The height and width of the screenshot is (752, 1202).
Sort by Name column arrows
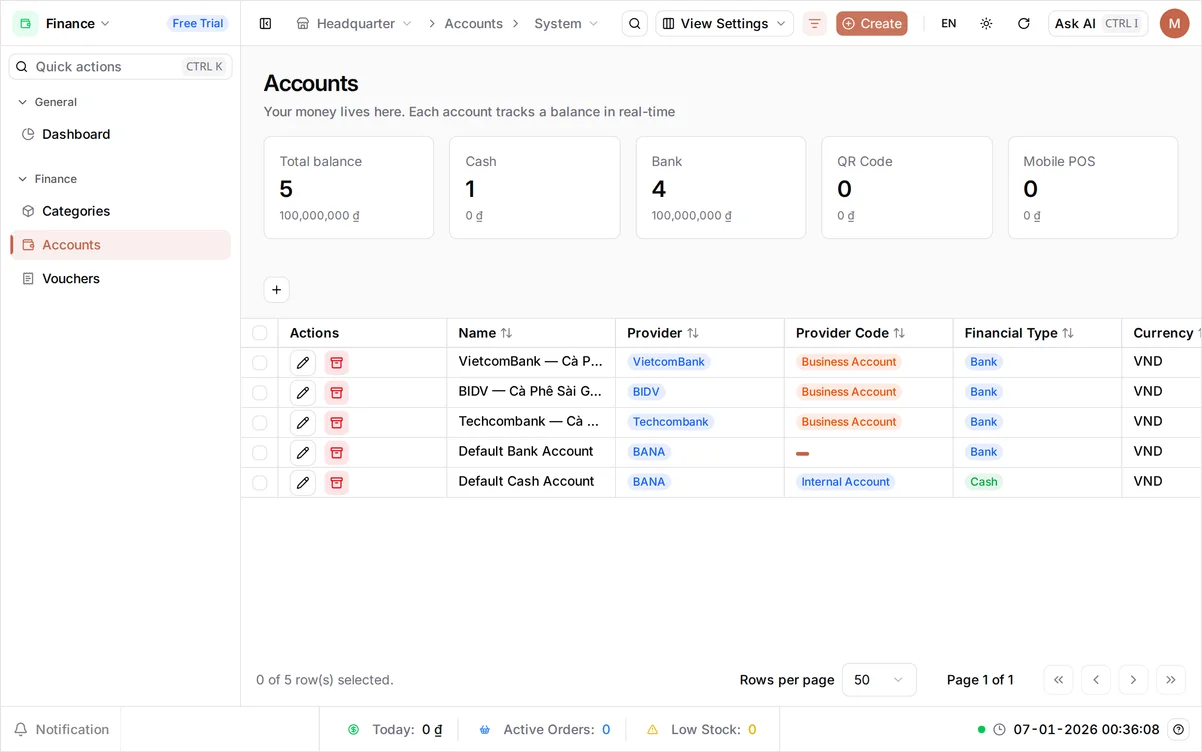[x=506, y=333]
